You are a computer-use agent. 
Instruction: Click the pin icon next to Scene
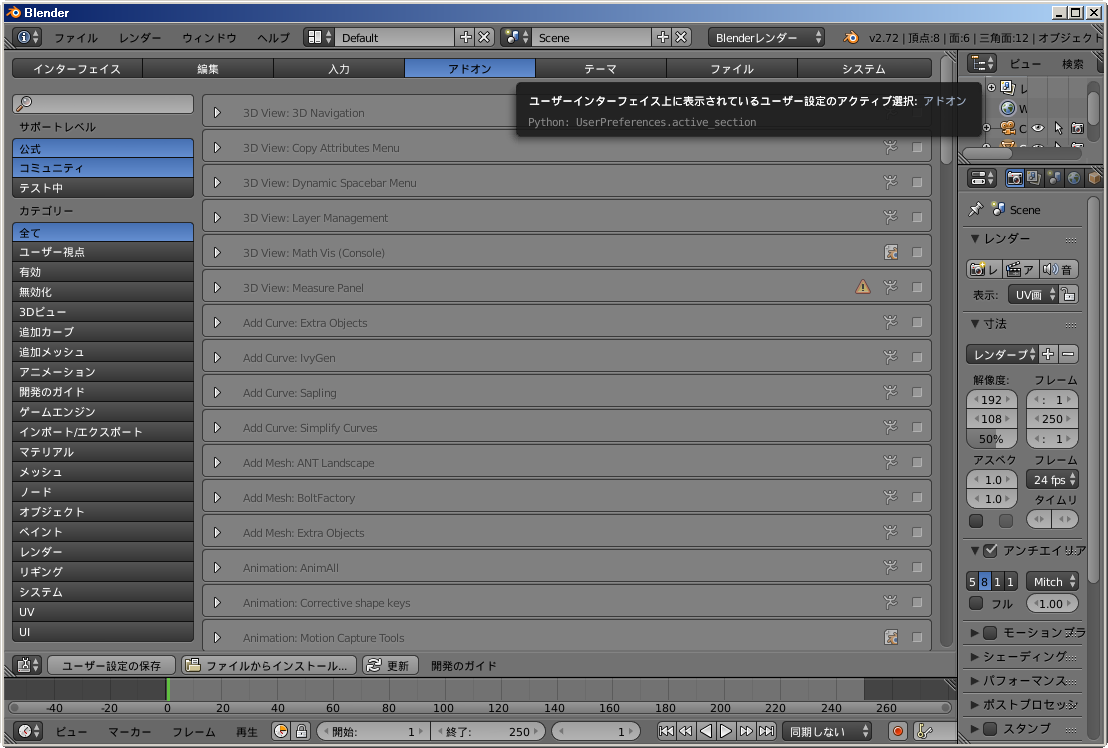point(976,210)
